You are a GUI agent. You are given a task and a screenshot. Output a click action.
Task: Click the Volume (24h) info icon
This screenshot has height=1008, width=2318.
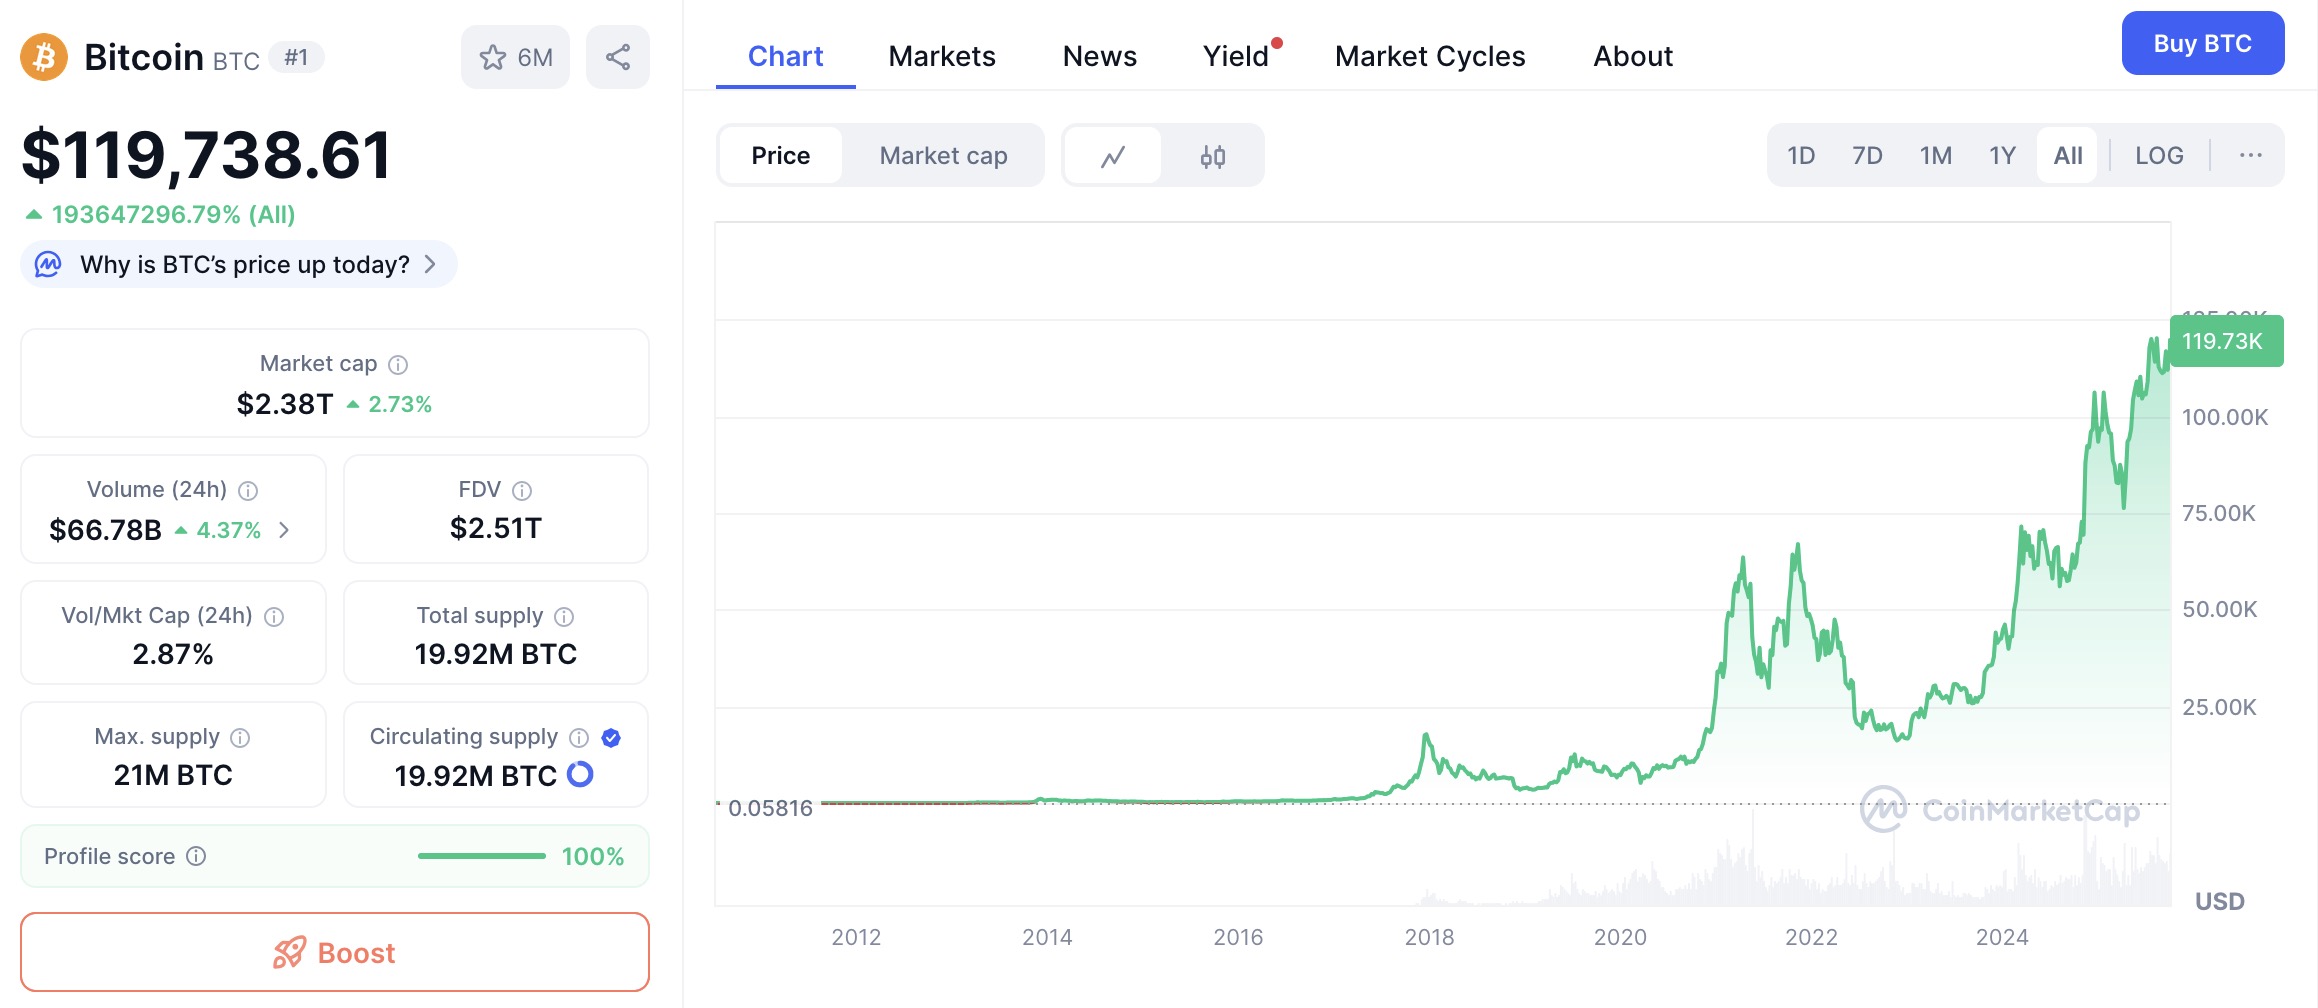coord(248,491)
